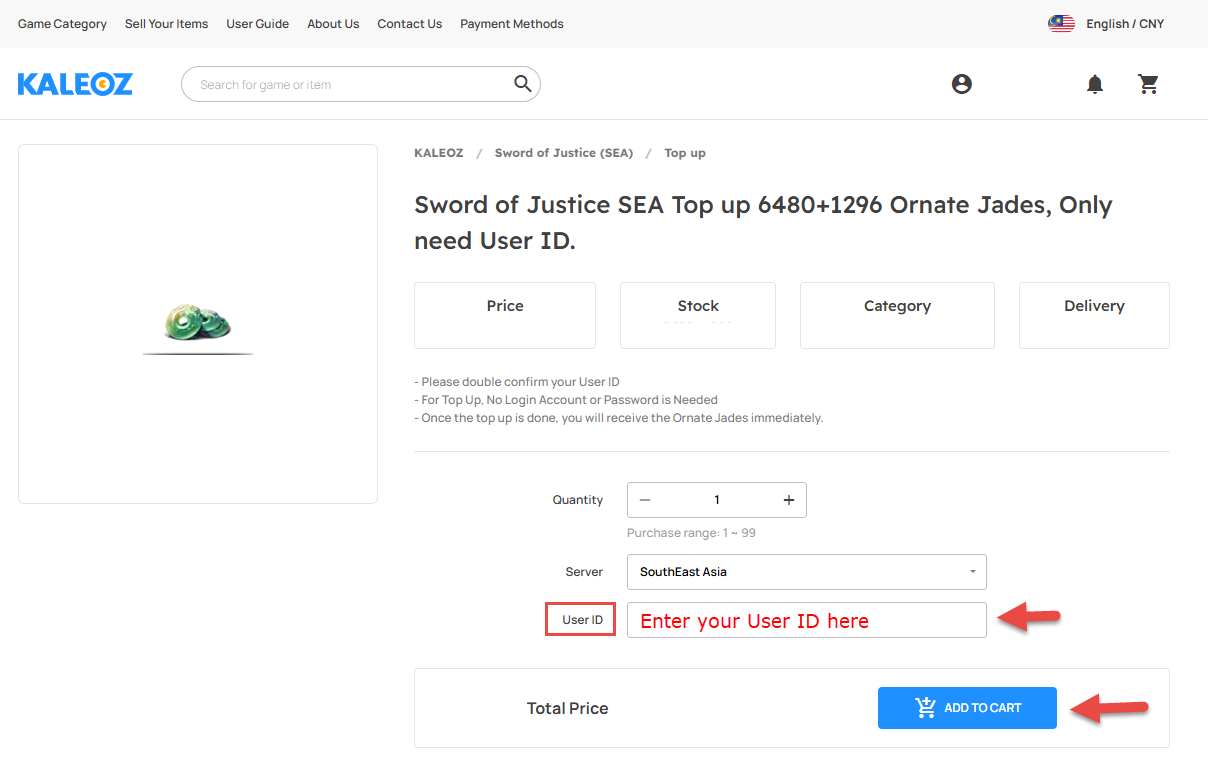Open Contact Us page
The image size is (1208, 764).
pos(409,24)
